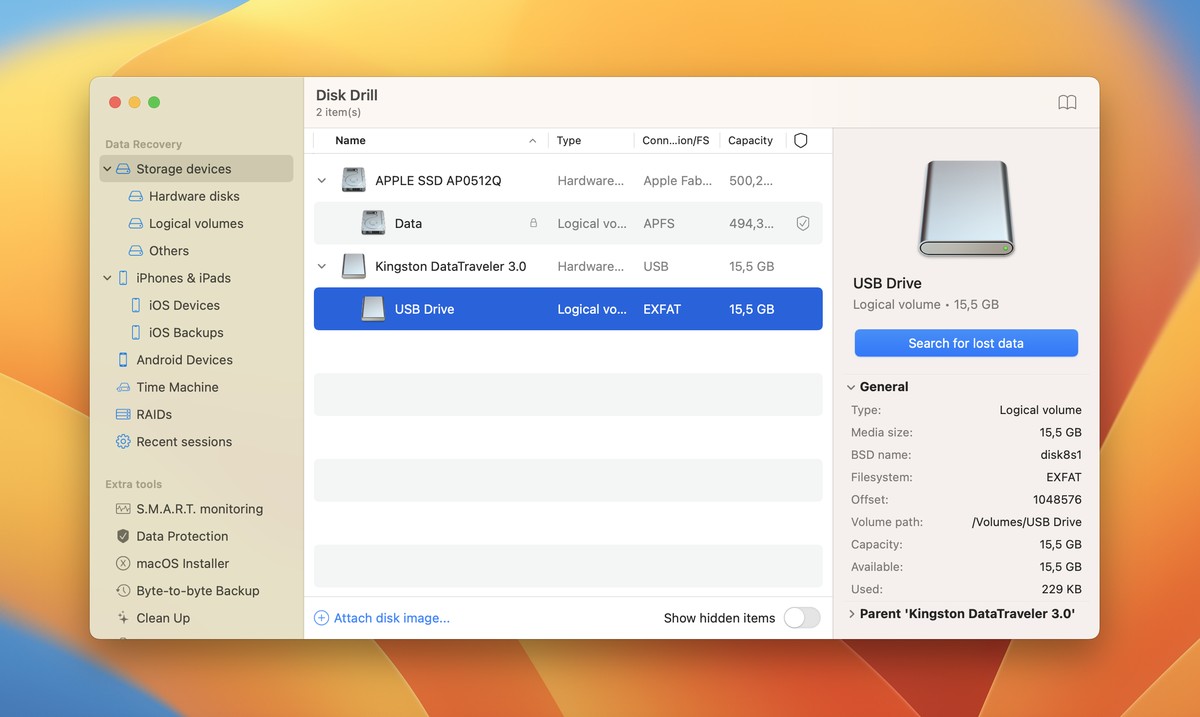This screenshot has width=1200, height=717.
Task: Click the Time Machine icon
Action: pyautogui.click(x=123, y=387)
